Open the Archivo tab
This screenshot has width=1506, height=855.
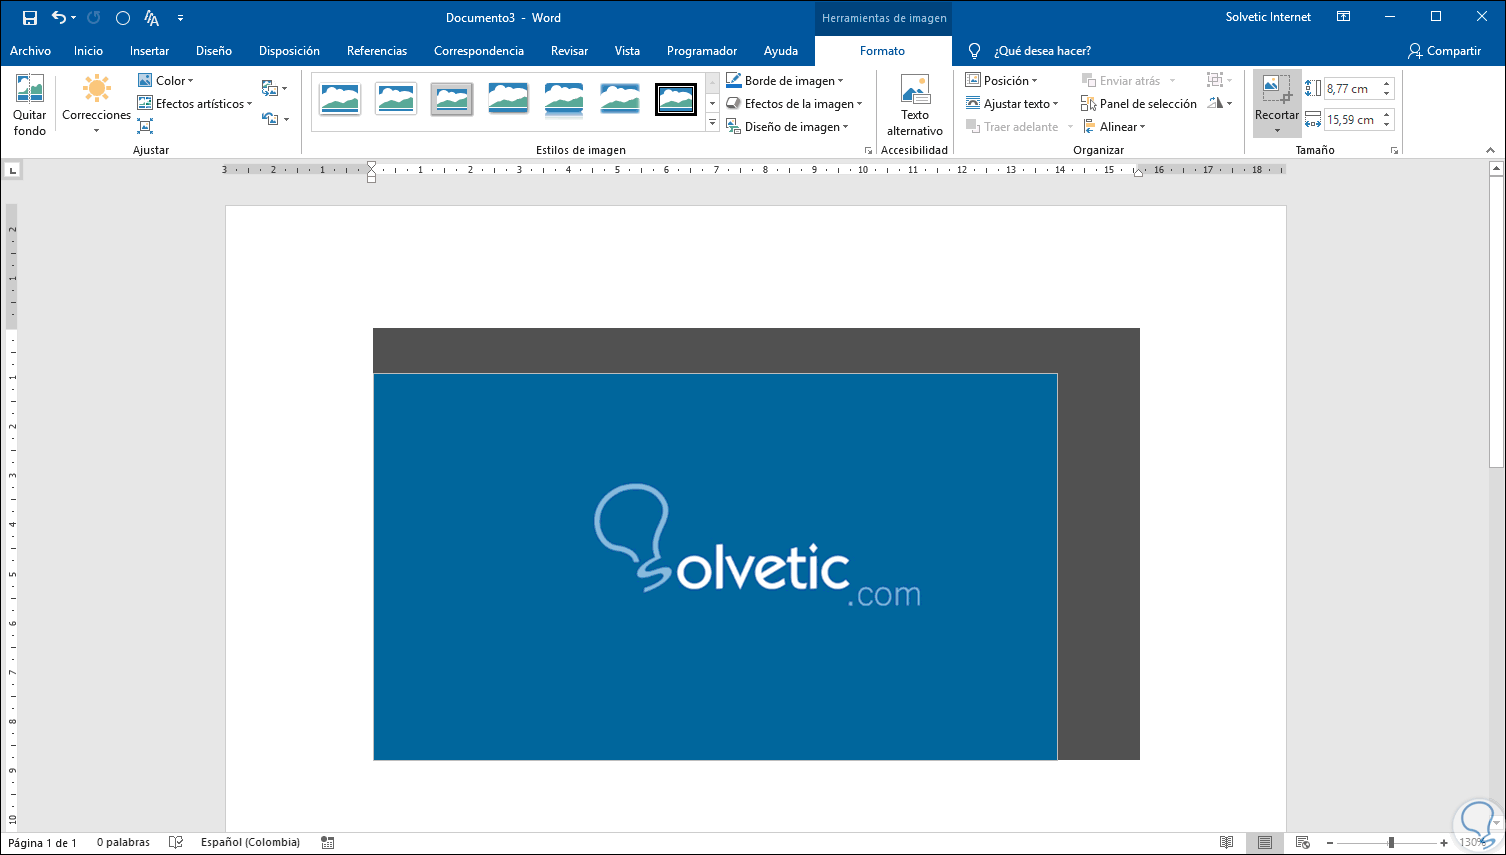pyautogui.click(x=30, y=51)
